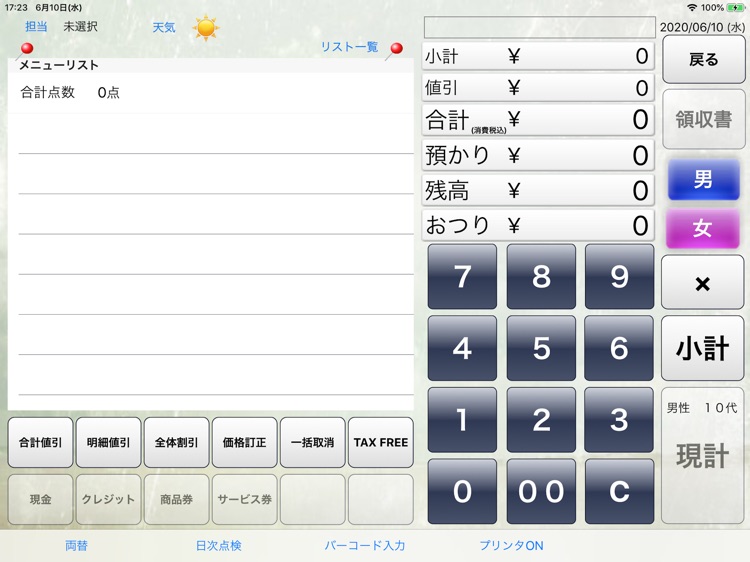Open リスト一覧 list overview

[x=349, y=46]
